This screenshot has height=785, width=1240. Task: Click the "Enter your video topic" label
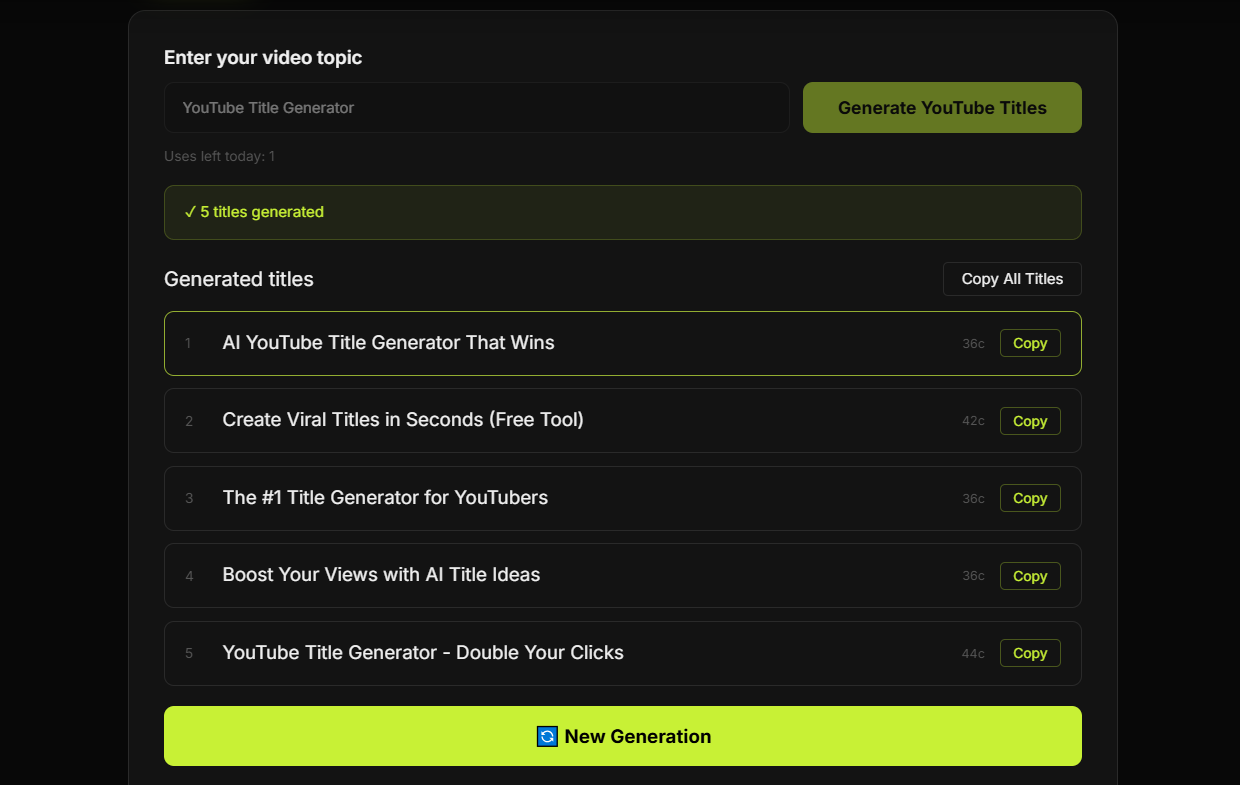click(263, 58)
